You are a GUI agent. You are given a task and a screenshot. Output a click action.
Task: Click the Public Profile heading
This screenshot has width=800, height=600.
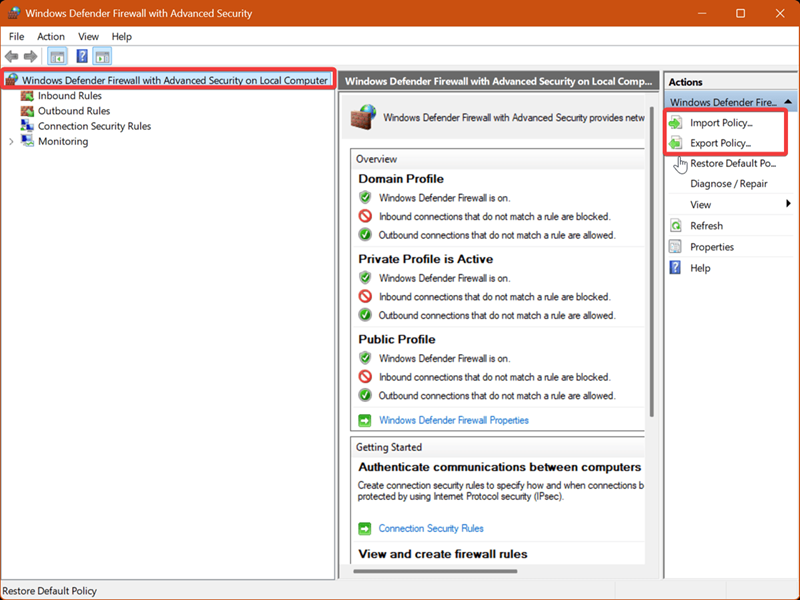(x=396, y=339)
